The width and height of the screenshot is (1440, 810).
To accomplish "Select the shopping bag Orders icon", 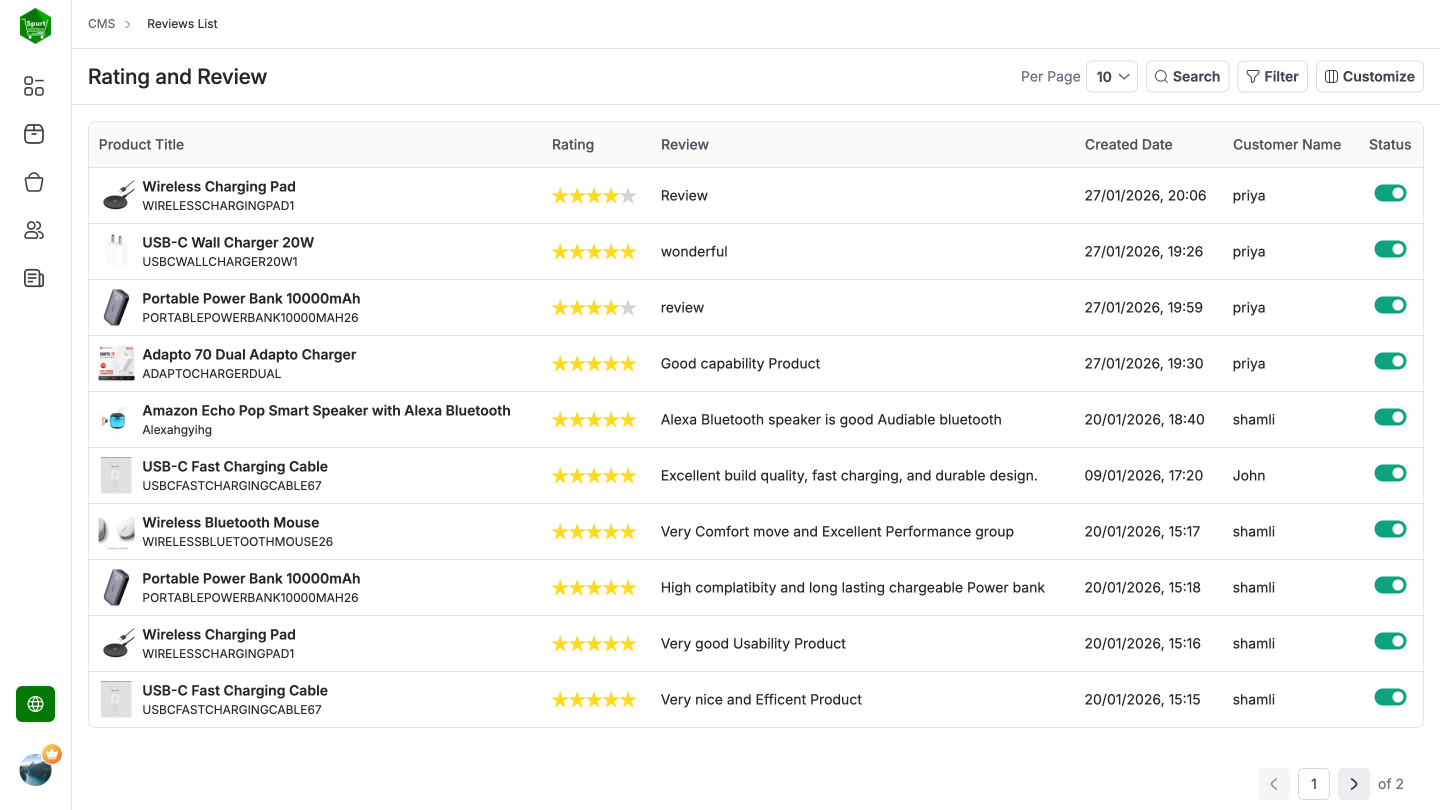I will click(x=33, y=182).
